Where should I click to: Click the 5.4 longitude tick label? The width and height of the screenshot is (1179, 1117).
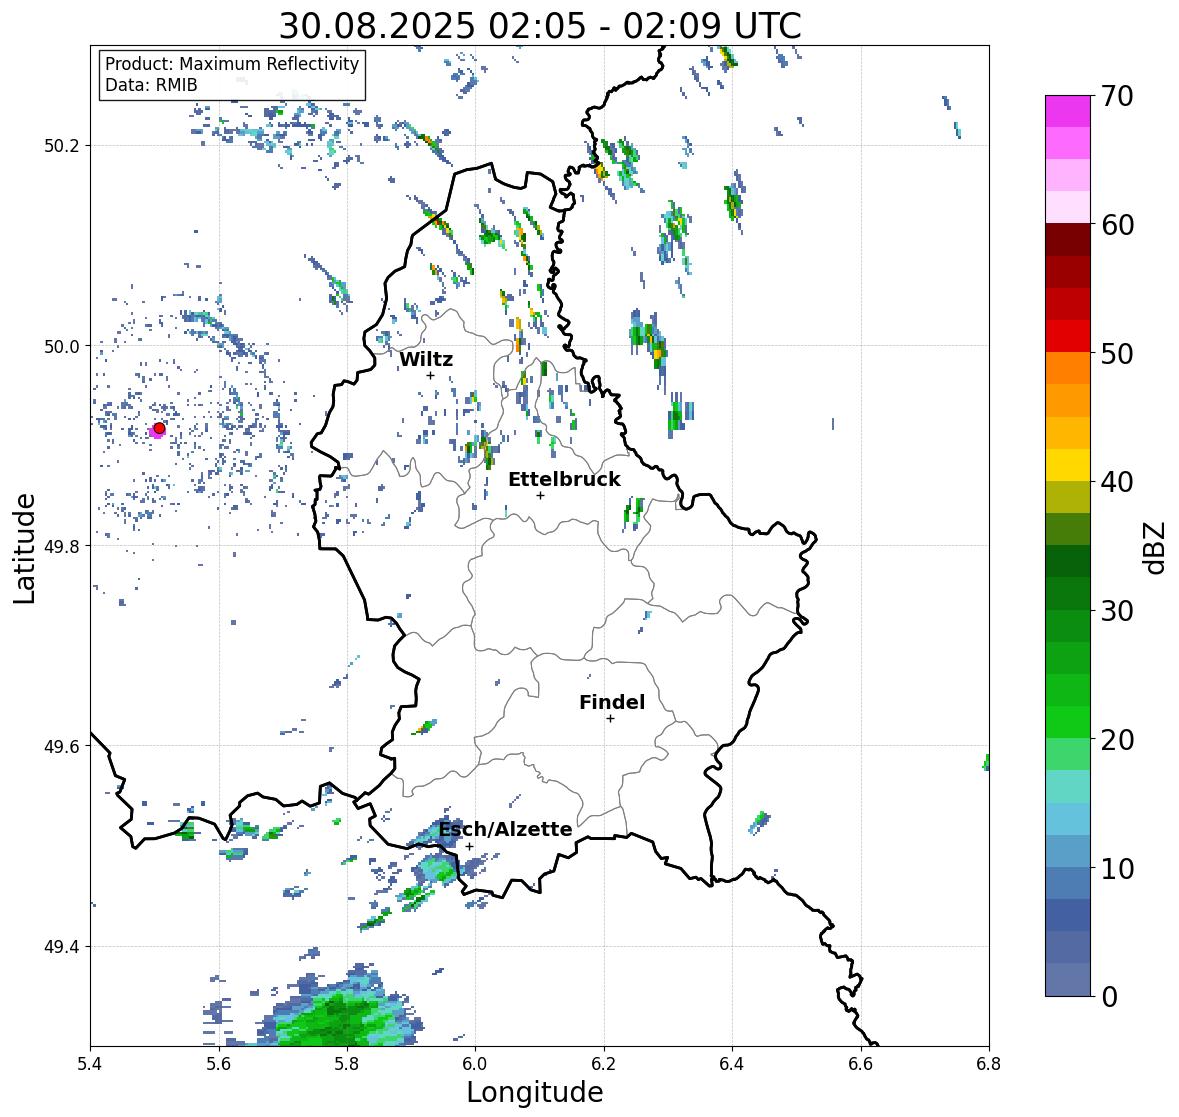(x=90, y=1064)
